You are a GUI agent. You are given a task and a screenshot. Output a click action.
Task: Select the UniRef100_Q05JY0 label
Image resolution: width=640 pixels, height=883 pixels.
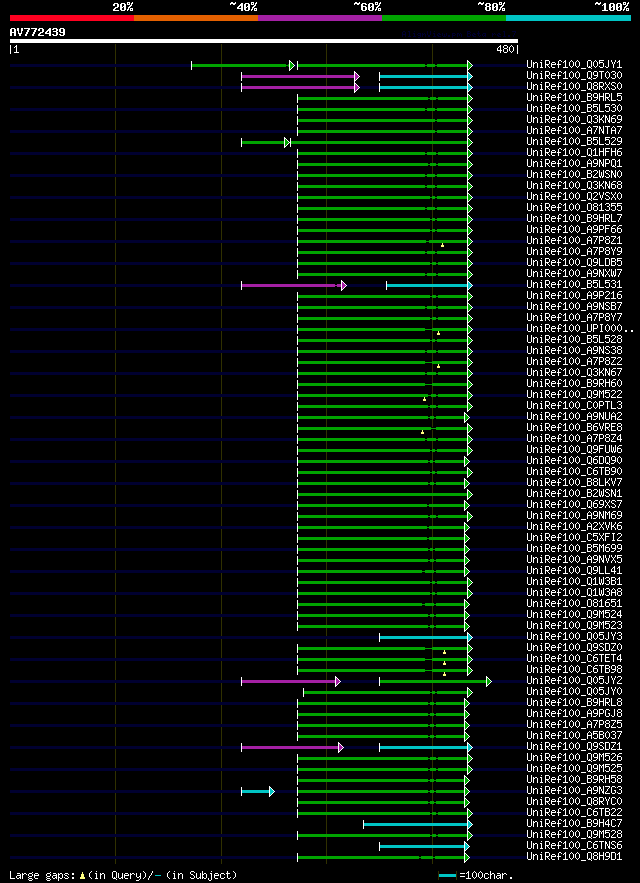coord(574,692)
